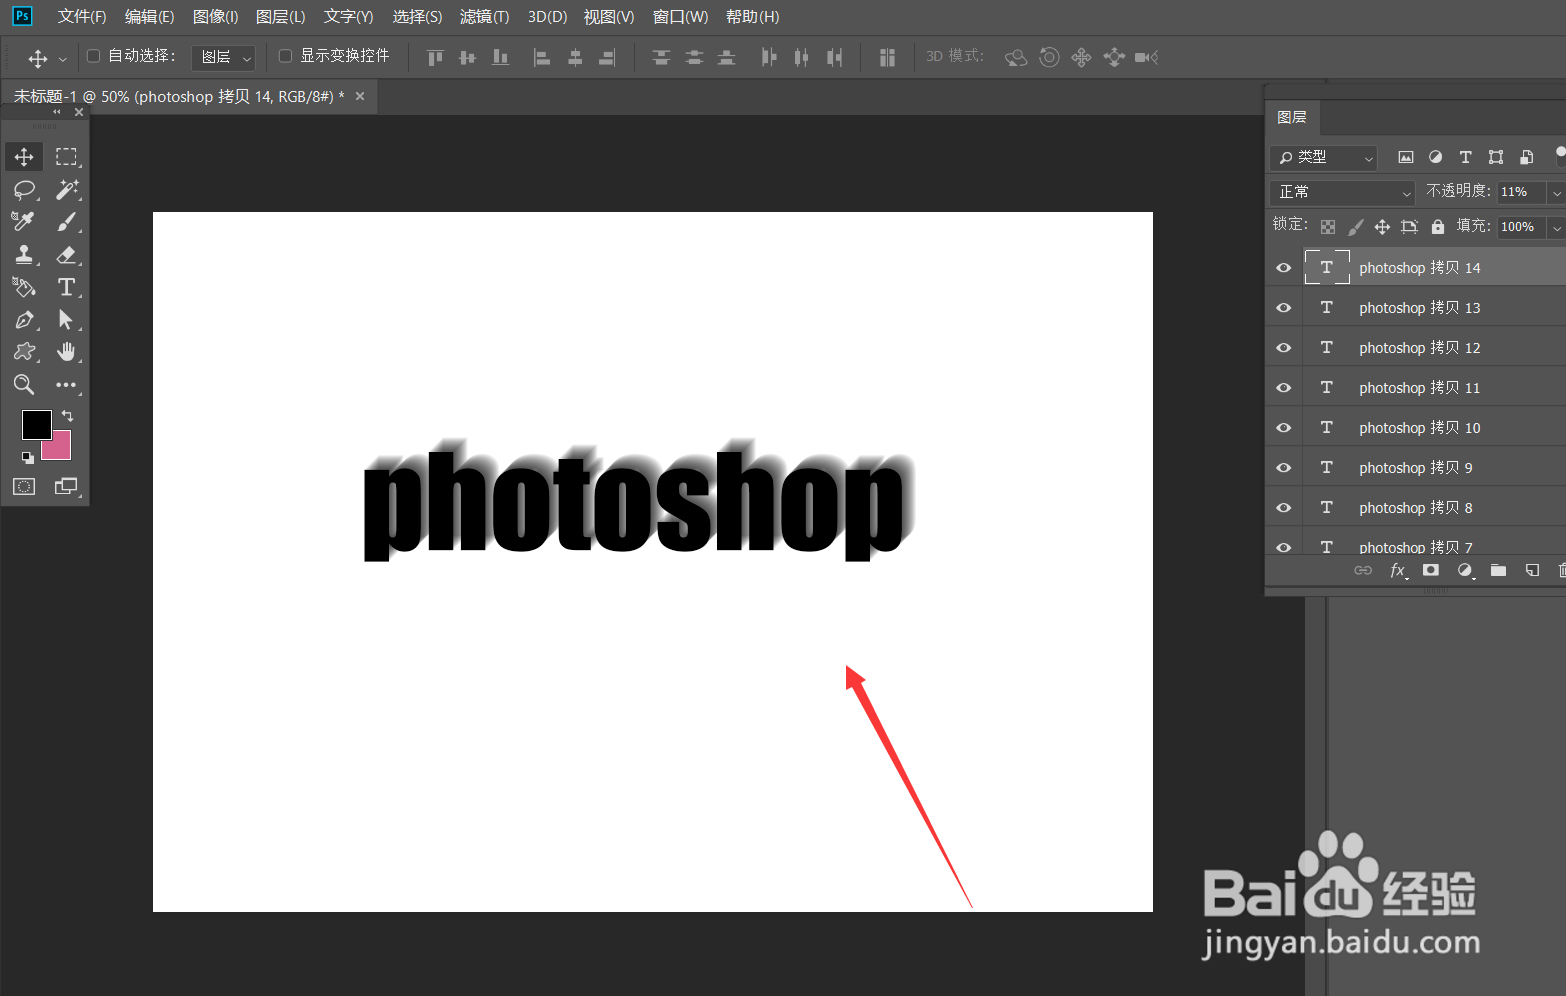Viewport: 1566px width, 996px height.
Task: Open the fill slider dropdown arrow
Action: (x=1556, y=227)
